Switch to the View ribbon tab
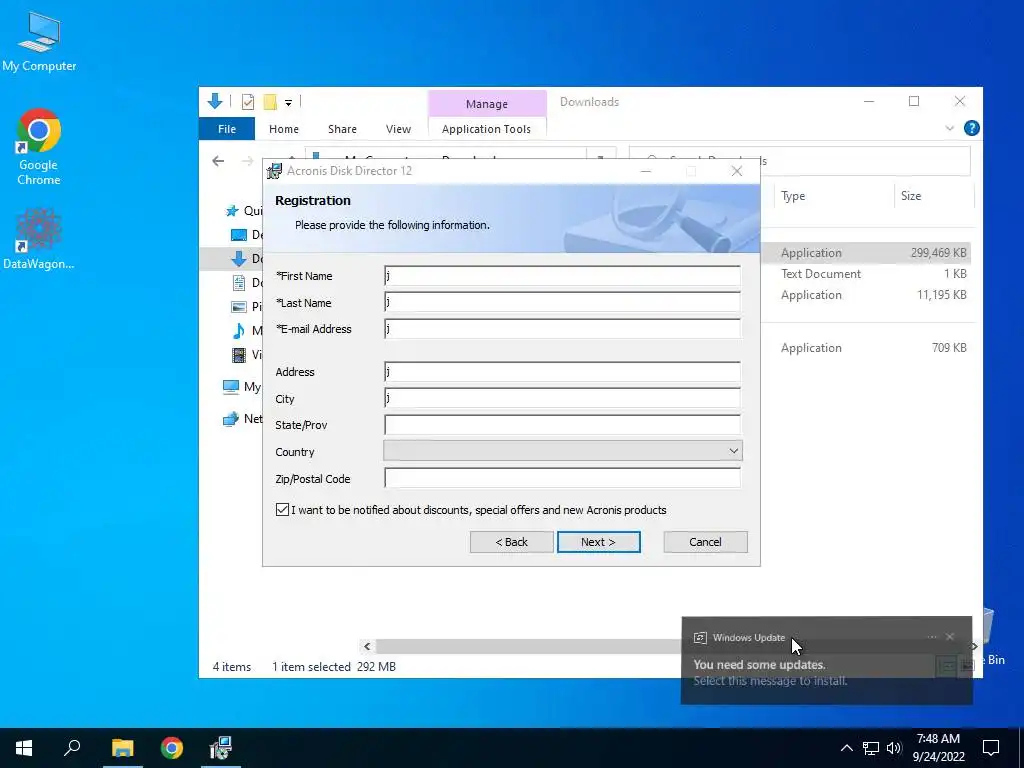This screenshot has width=1024, height=768. [398, 129]
